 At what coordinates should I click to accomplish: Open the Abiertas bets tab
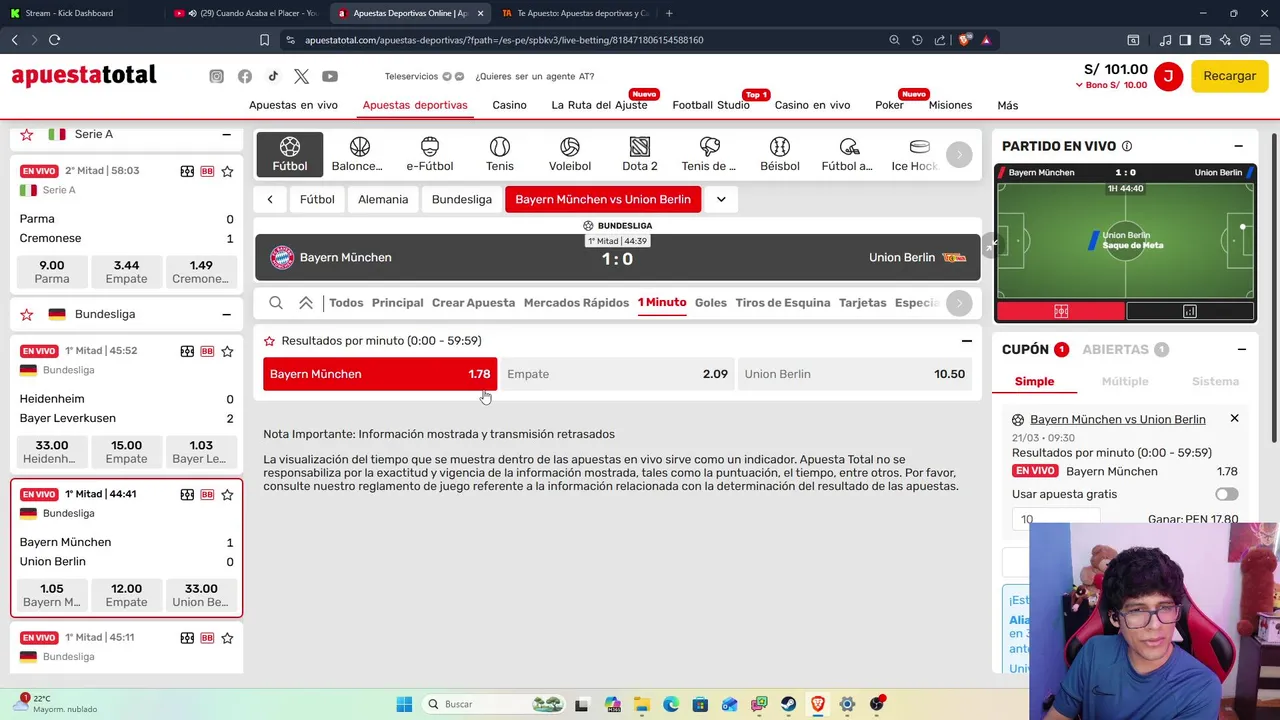pos(1125,350)
